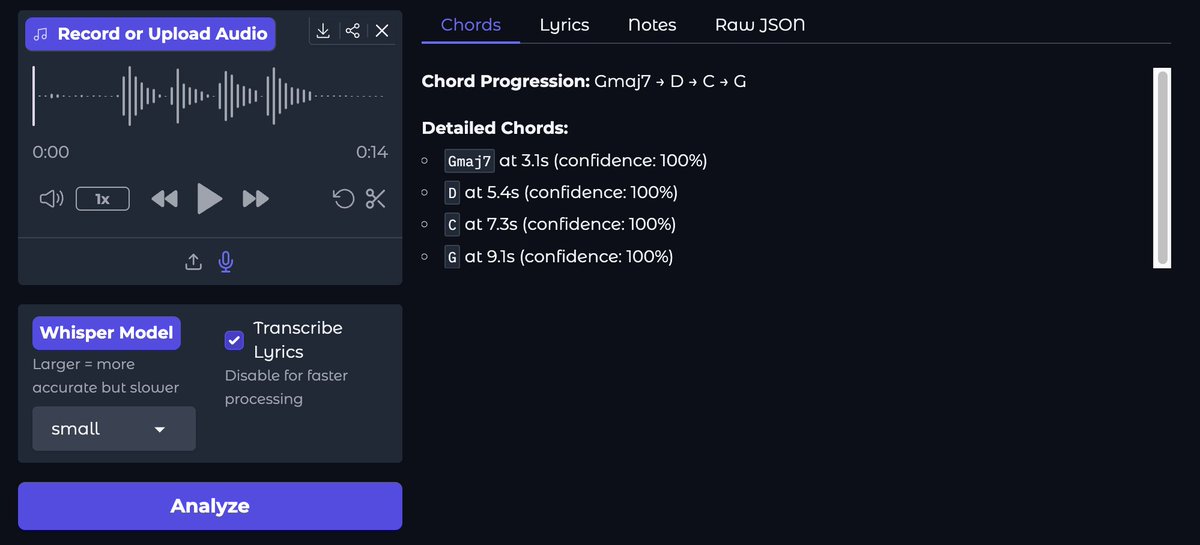Click the Record or Upload Audio label
This screenshot has height=545, width=1200.
[x=151, y=34]
